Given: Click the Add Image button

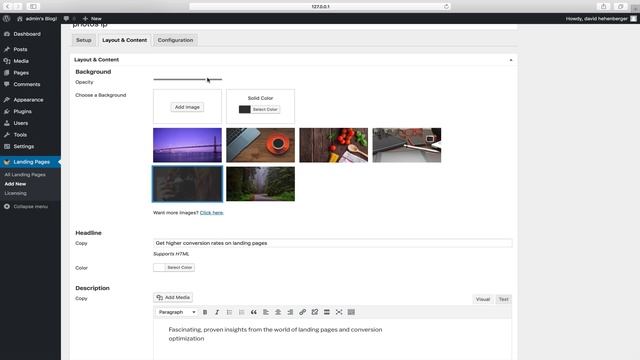Looking at the screenshot, I should click(x=187, y=107).
